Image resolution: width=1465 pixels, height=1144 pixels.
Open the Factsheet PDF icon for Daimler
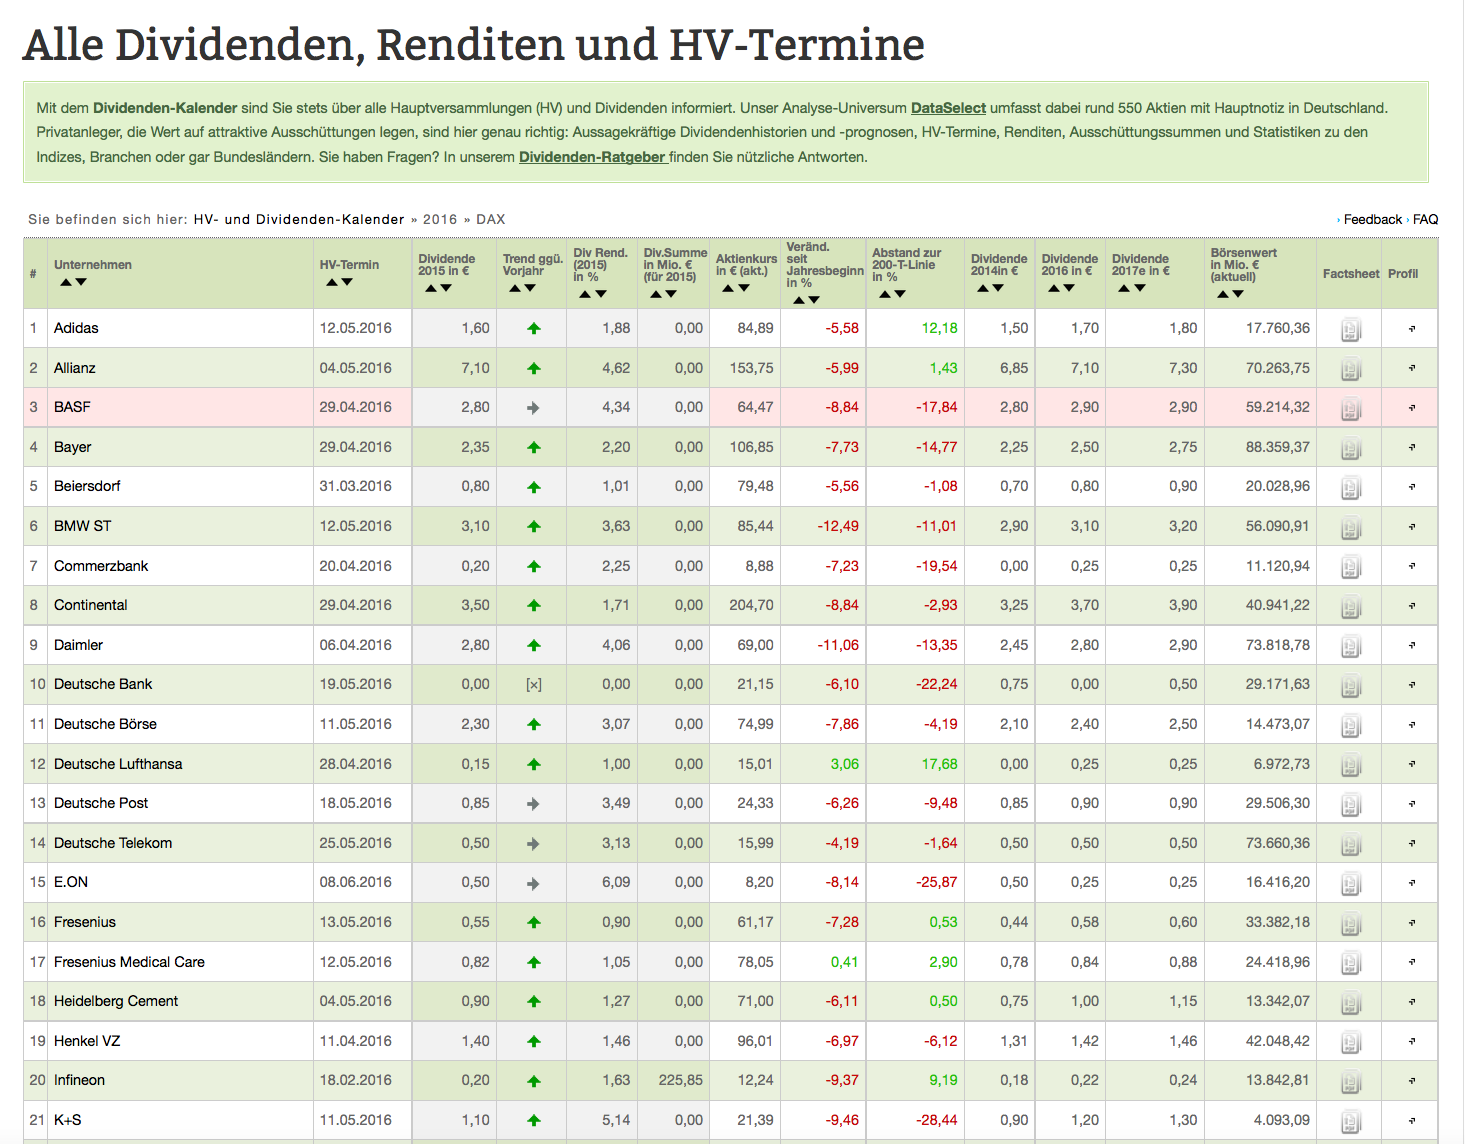1351,646
